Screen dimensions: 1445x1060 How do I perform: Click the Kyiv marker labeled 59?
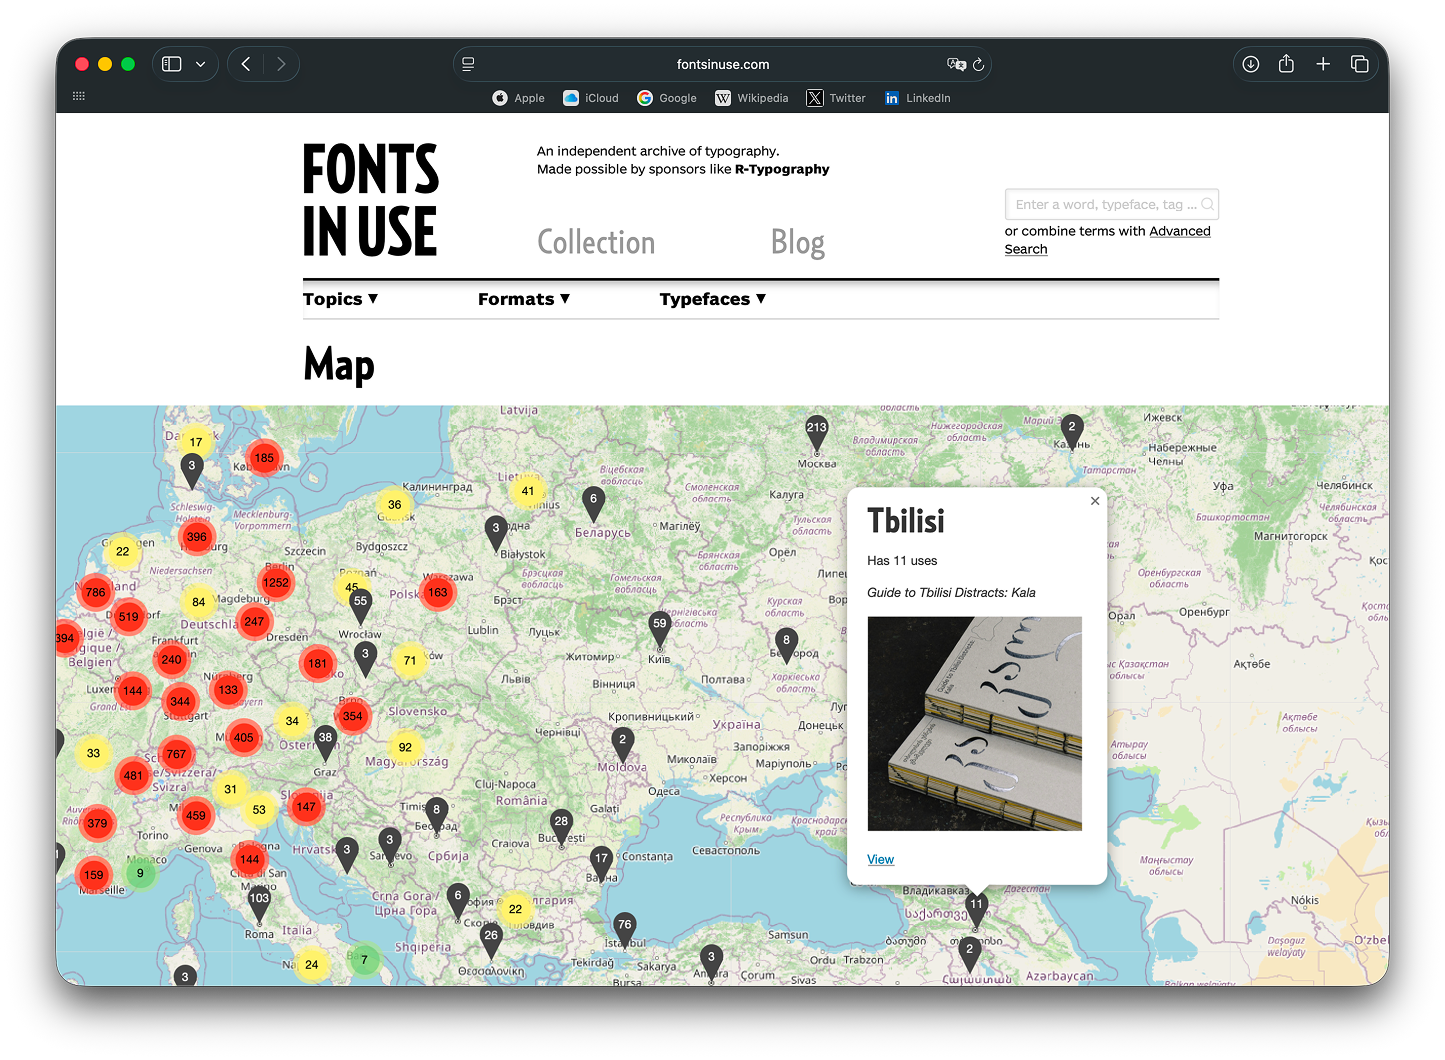point(659,627)
